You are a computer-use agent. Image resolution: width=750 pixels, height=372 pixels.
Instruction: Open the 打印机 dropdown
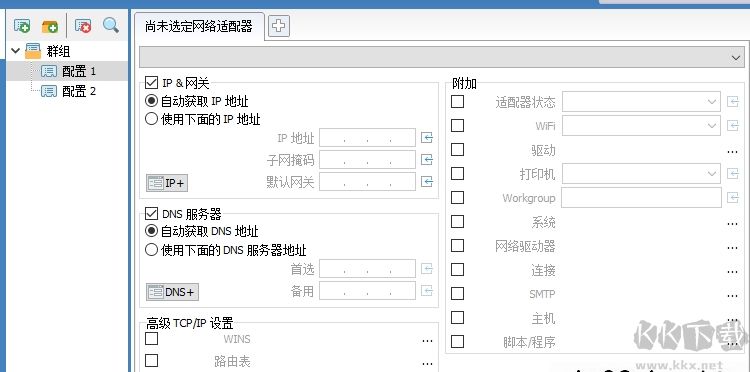pos(641,174)
